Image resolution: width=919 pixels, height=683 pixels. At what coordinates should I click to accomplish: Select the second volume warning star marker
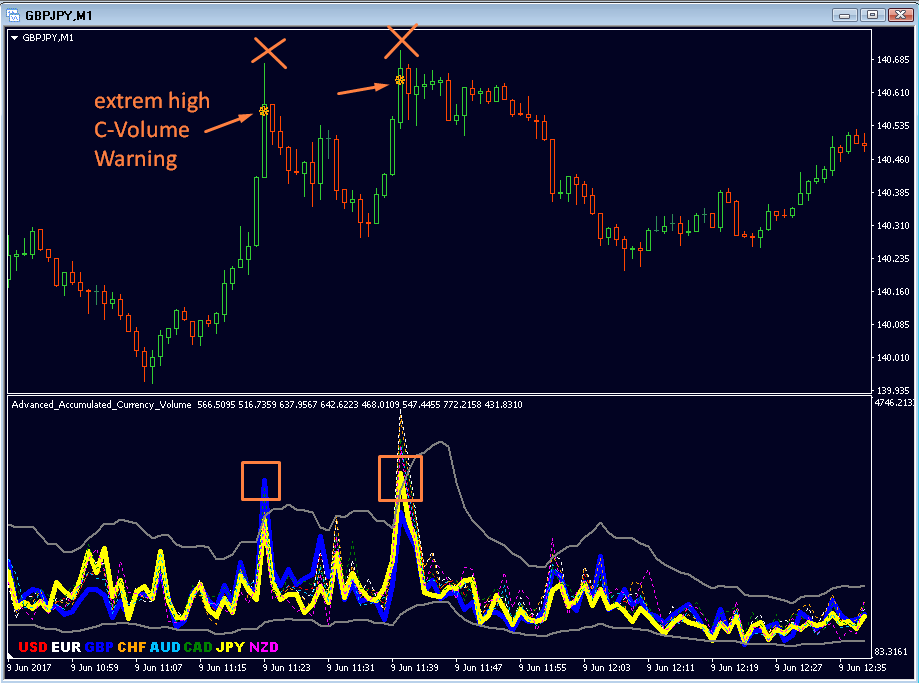click(400, 80)
